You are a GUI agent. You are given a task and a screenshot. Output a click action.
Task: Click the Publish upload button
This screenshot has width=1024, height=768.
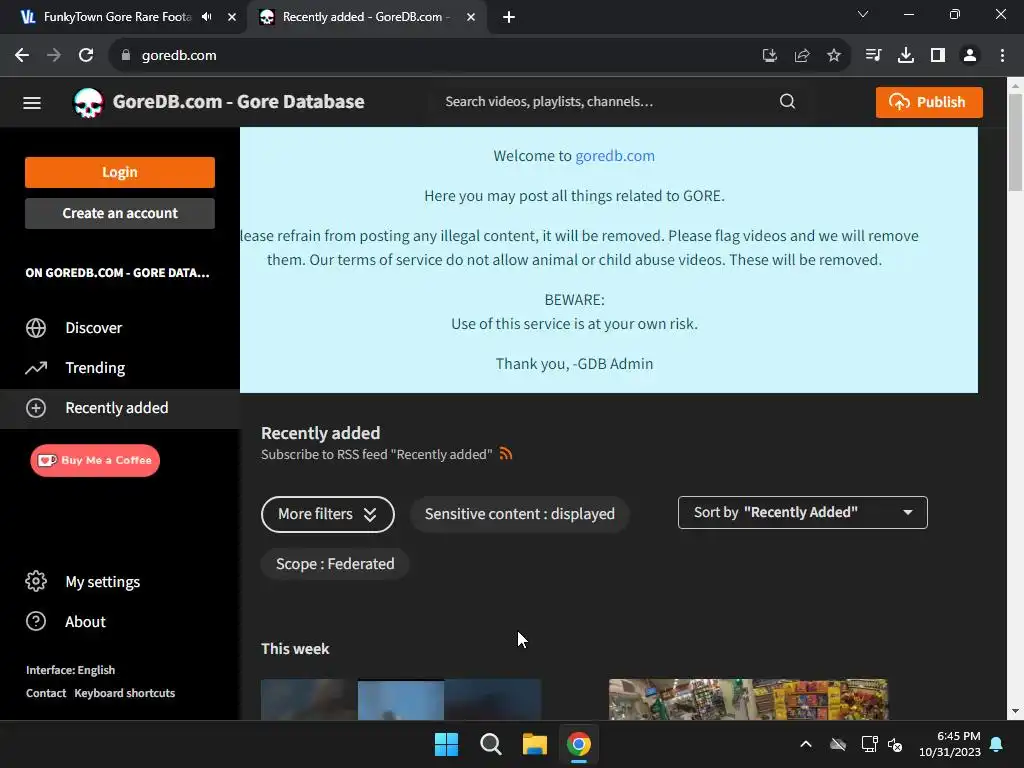click(x=929, y=102)
